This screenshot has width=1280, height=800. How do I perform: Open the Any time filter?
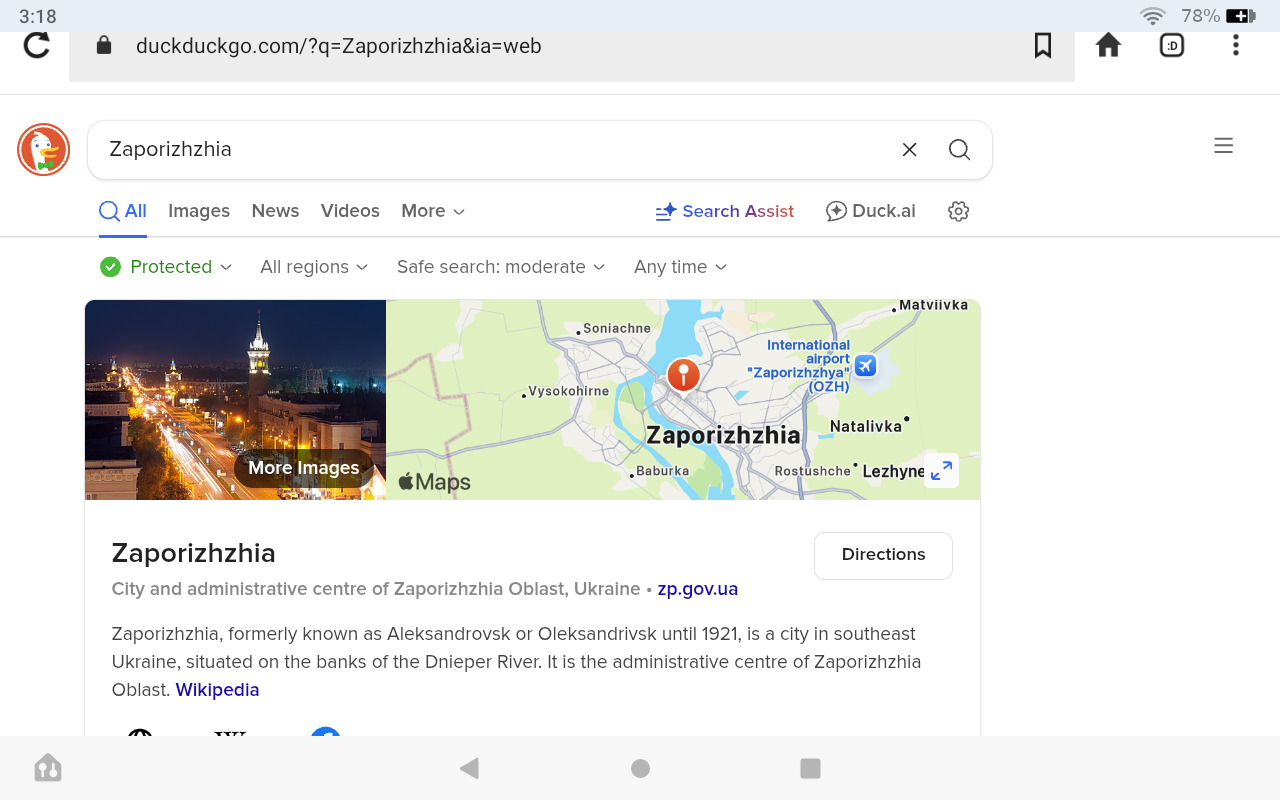pyautogui.click(x=680, y=267)
